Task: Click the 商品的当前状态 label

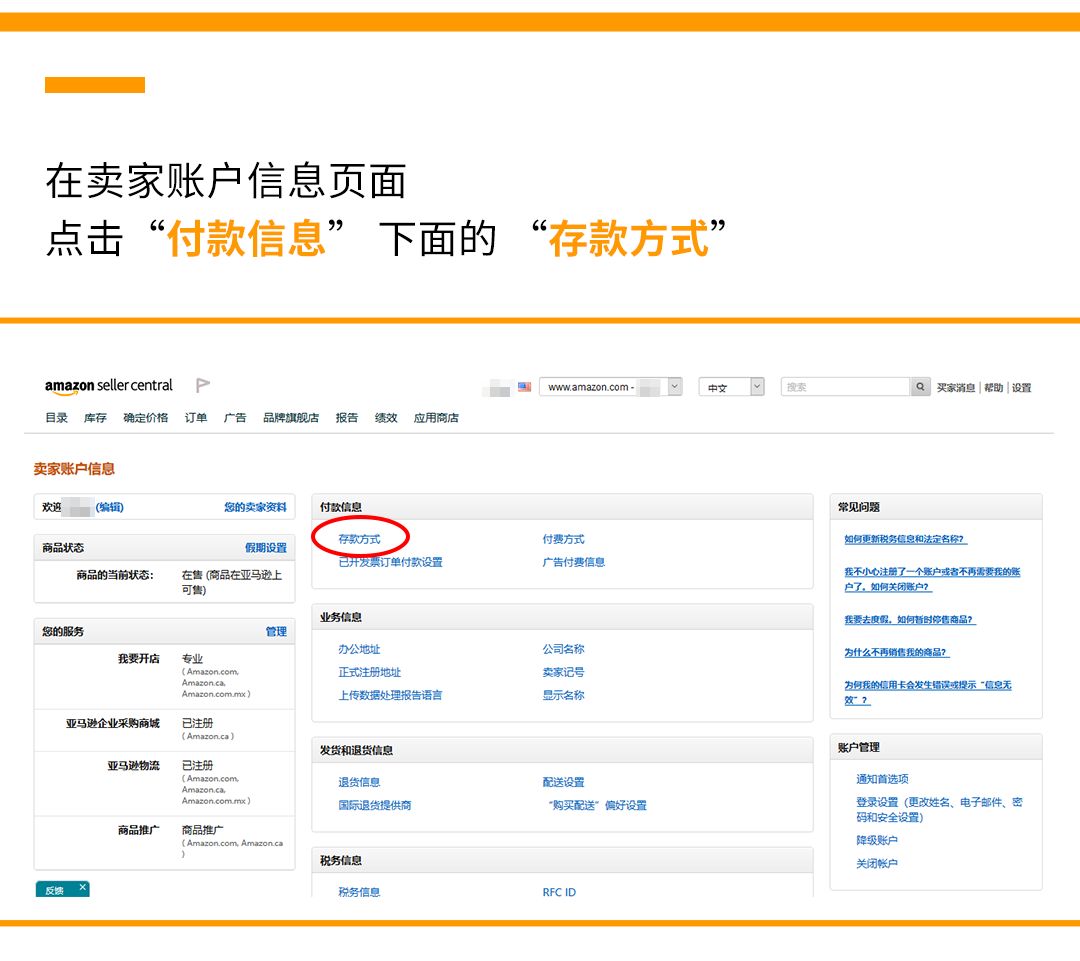Action: point(115,575)
